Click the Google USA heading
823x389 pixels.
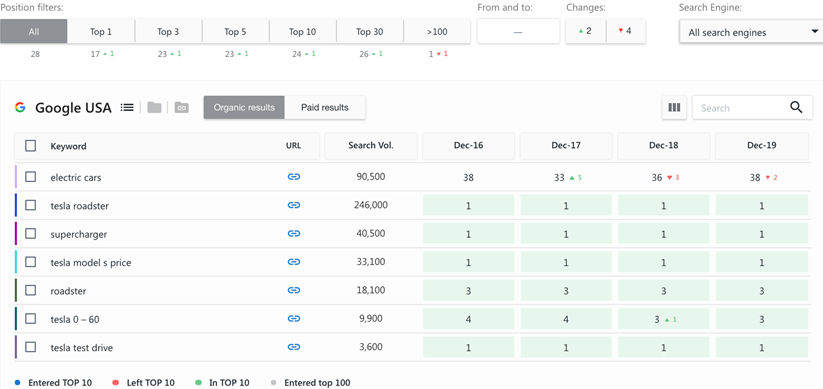click(73, 108)
